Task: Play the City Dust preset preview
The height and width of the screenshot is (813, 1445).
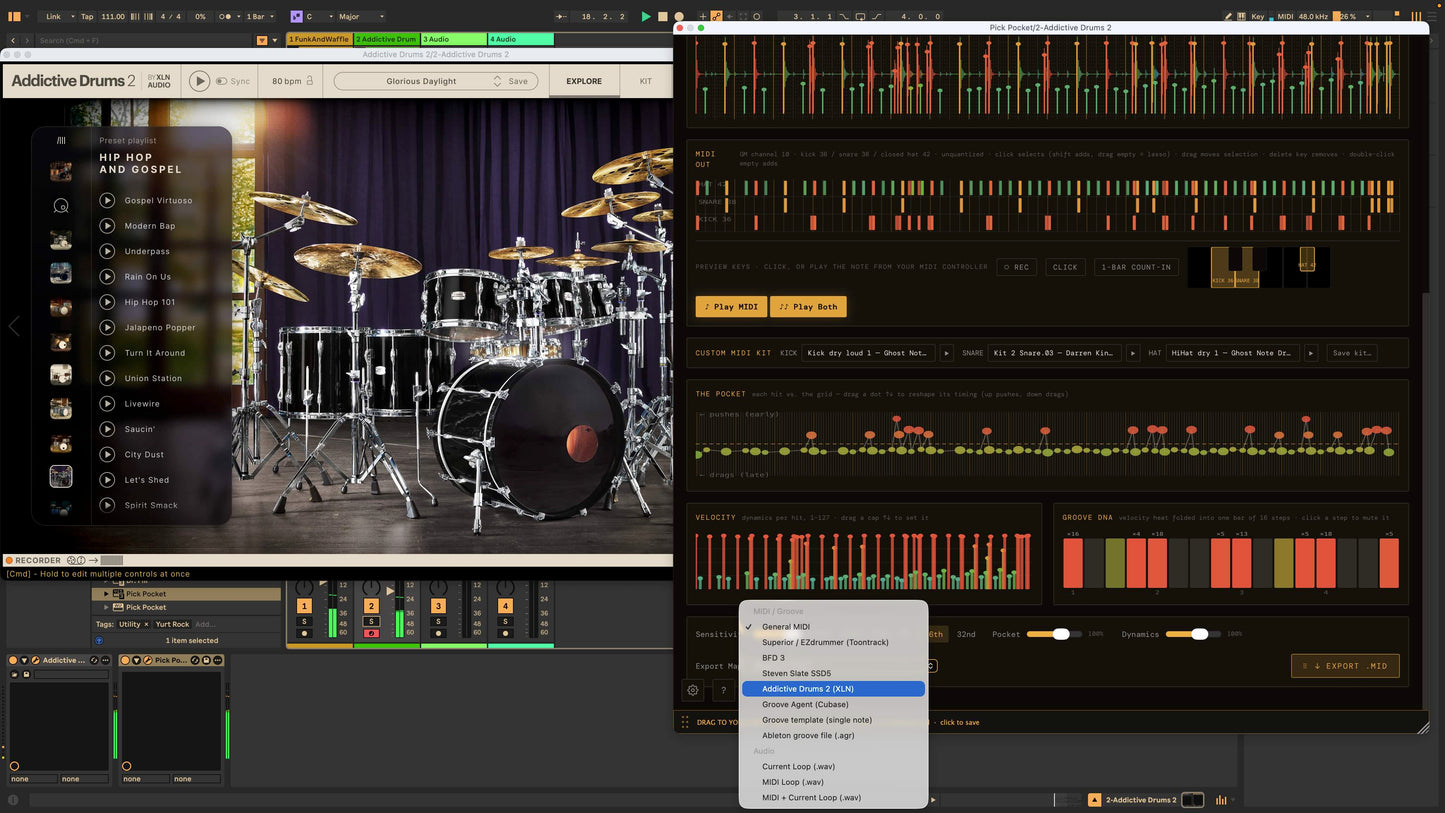Action: click(x=107, y=454)
